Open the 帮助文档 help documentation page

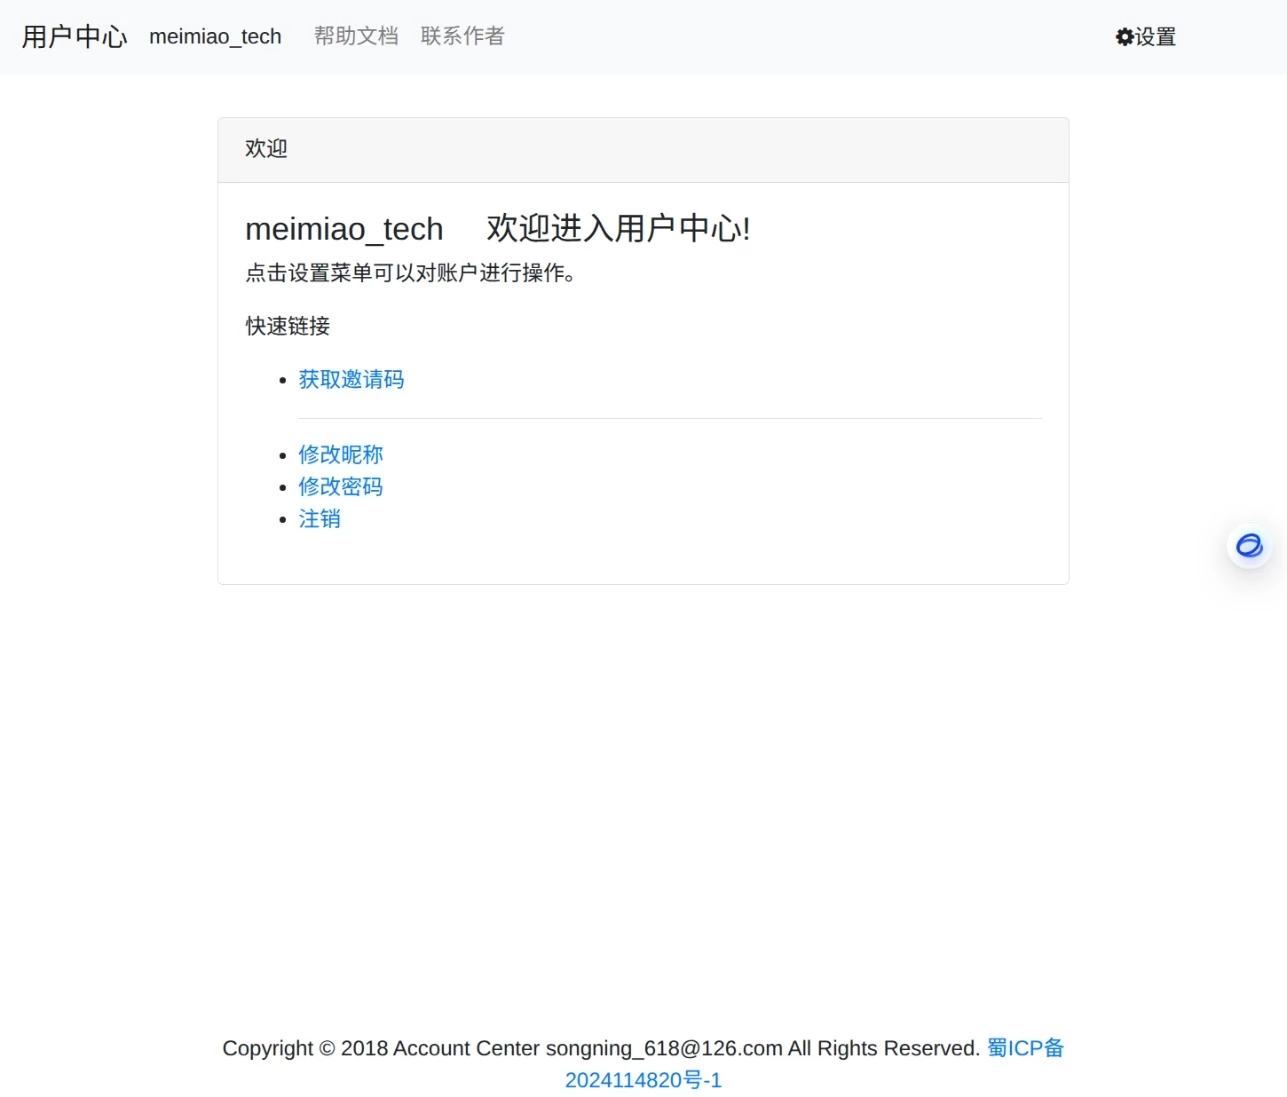355,36
